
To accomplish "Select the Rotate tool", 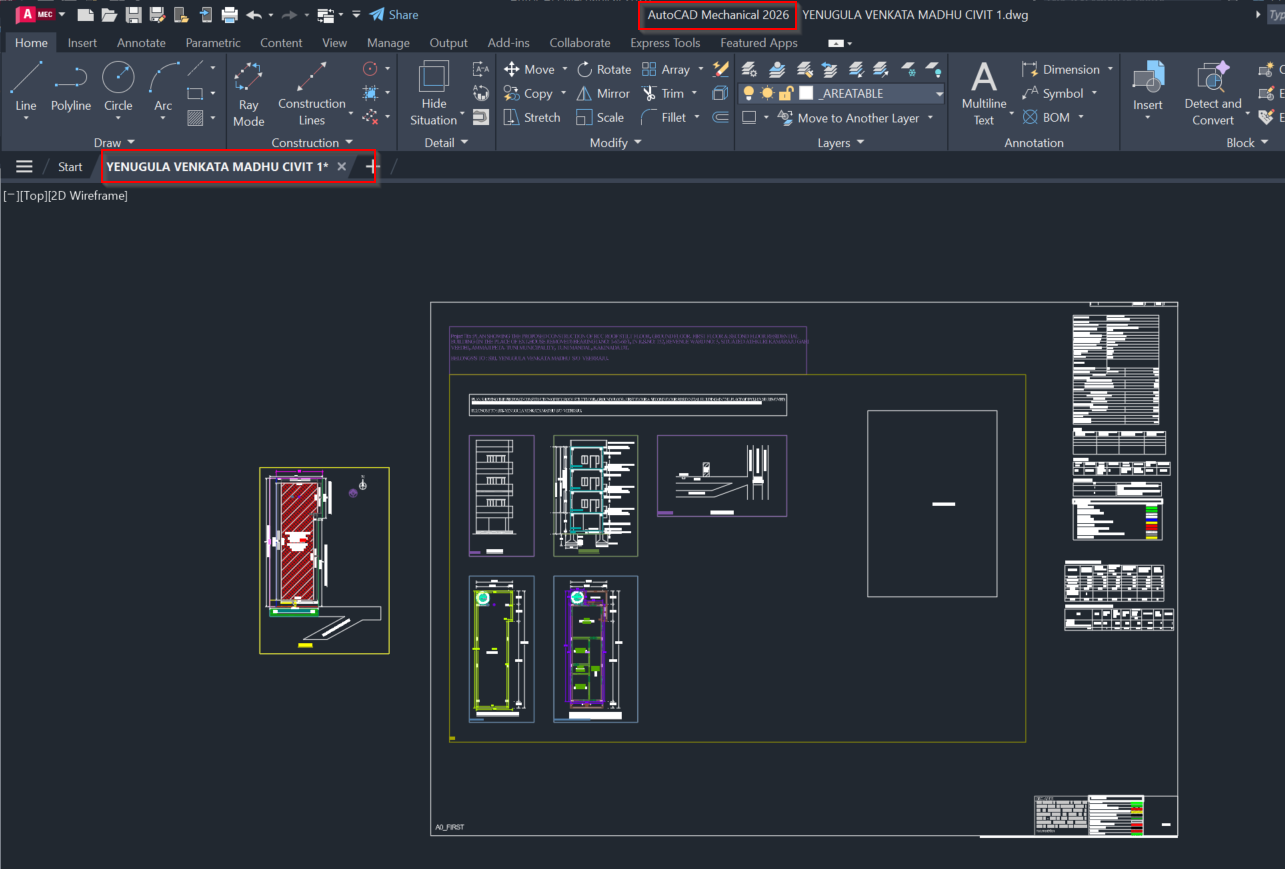I will click(604, 69).
